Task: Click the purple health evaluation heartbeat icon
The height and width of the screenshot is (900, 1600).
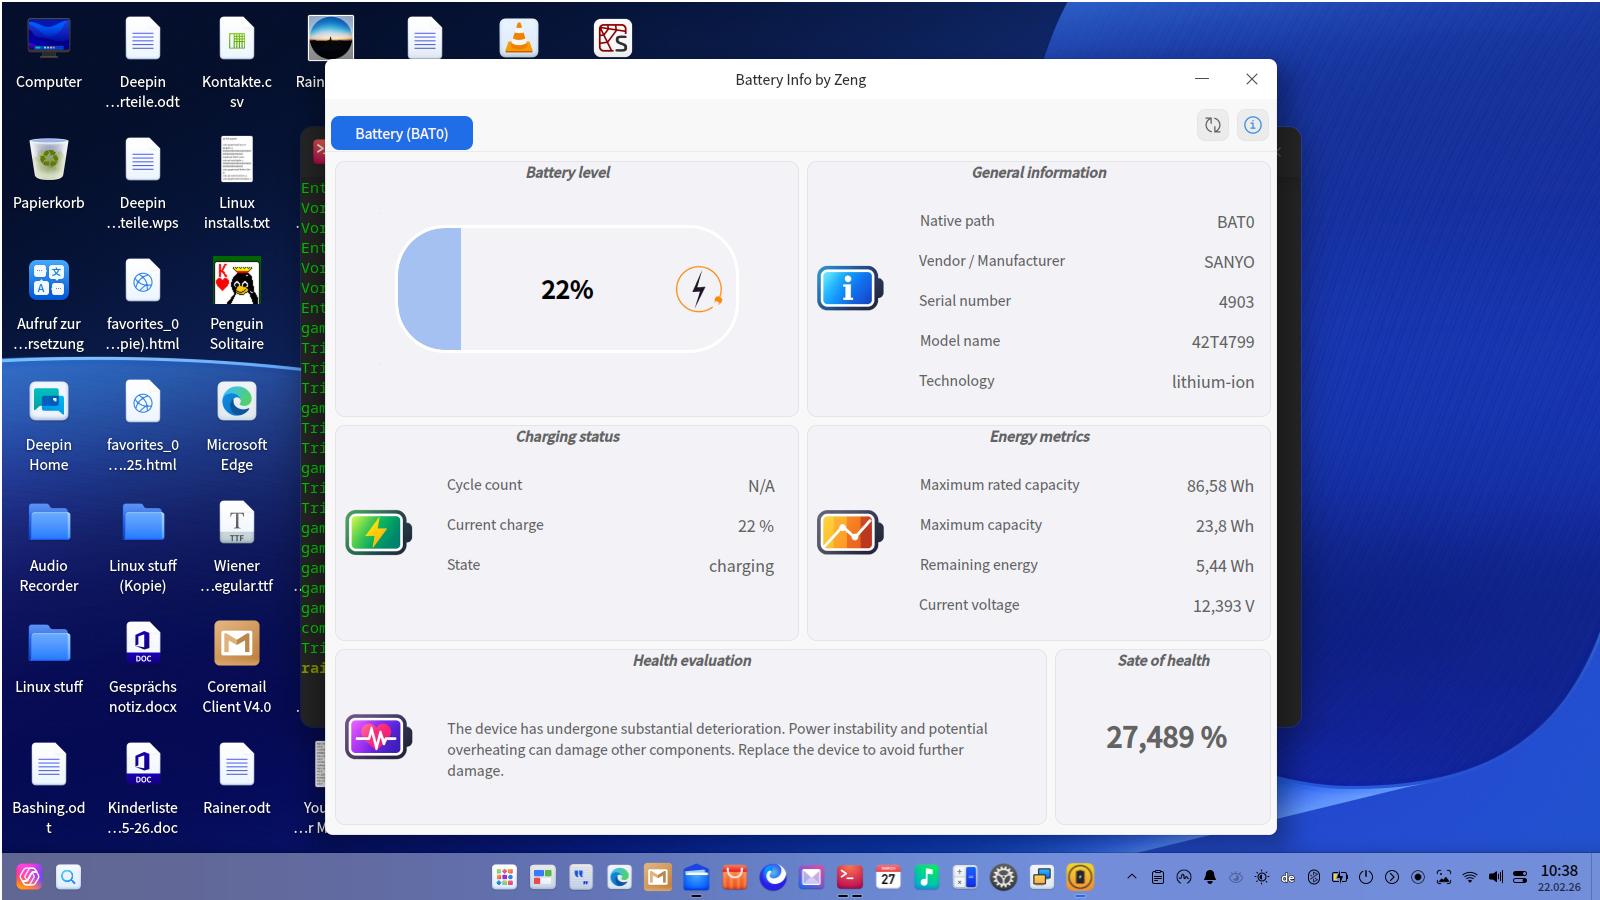Action: (378, 737)
